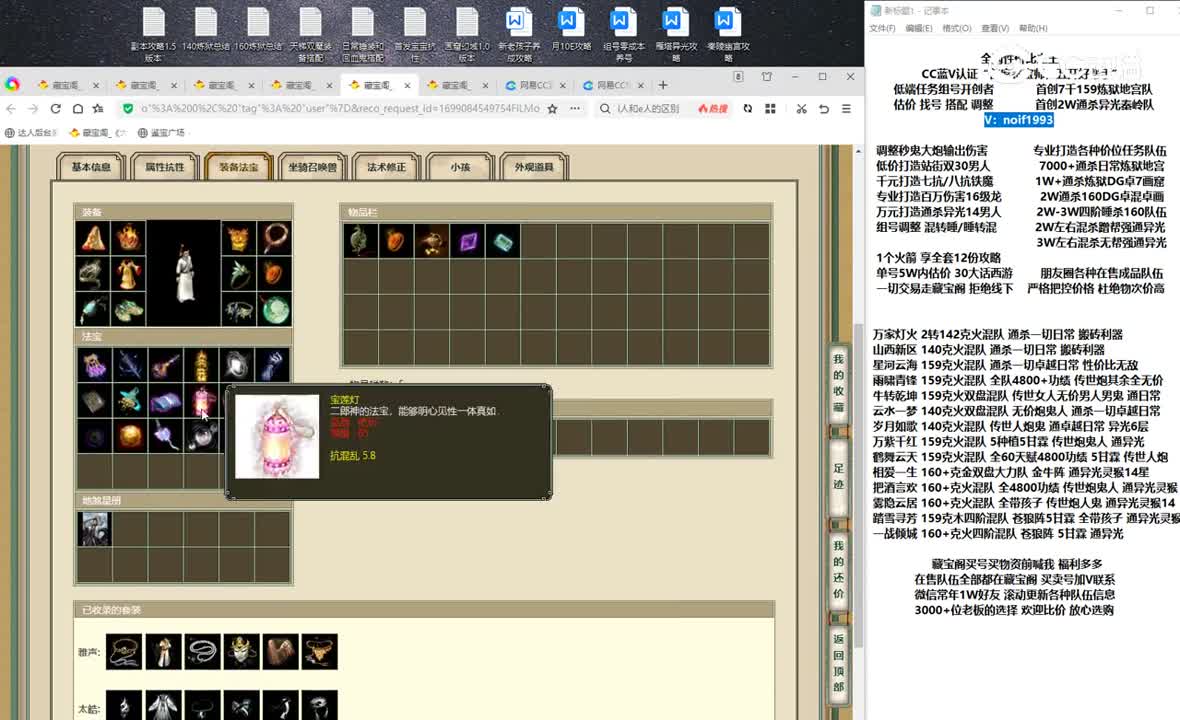Click the armored figure icon under 法宝 grid
This screenshot has width=1180, height=720.
click(x=93, y=529)
